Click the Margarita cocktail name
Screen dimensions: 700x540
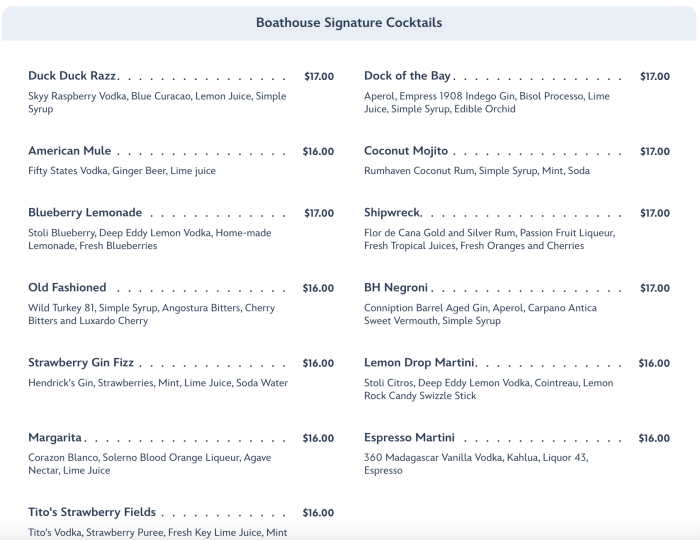[x=56, y=438]
